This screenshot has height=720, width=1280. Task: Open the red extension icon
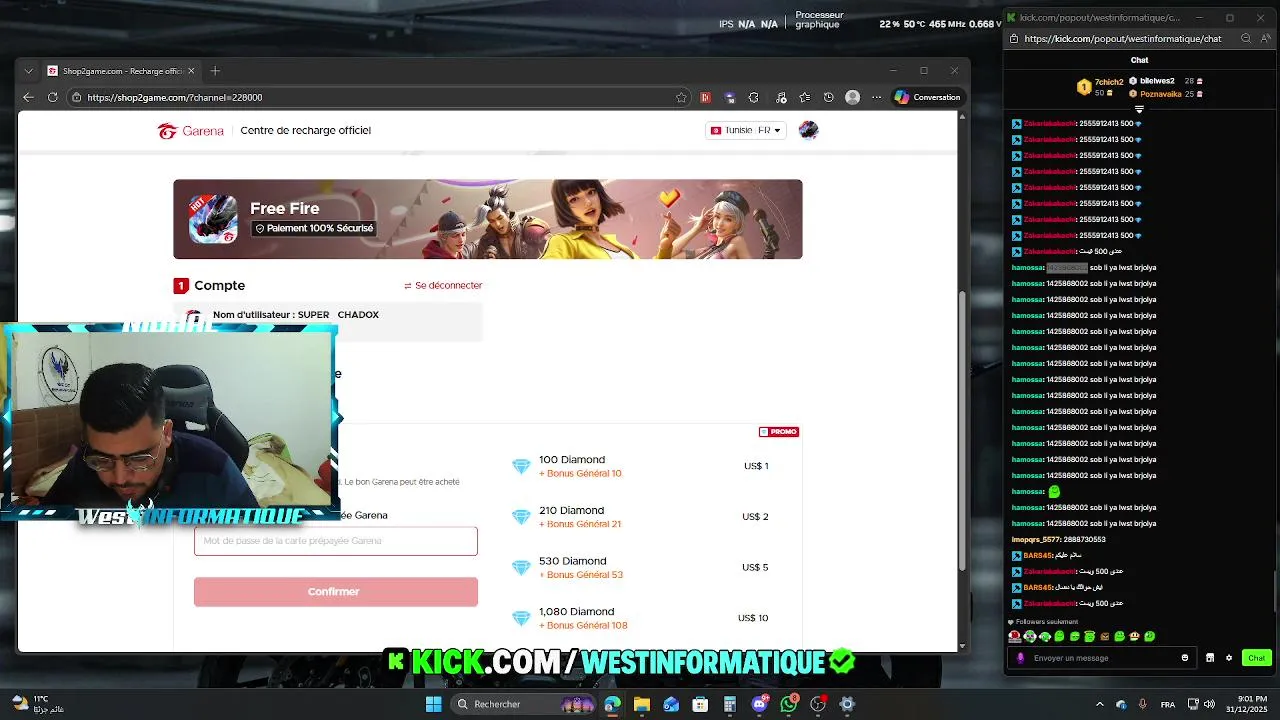point(705,97)
